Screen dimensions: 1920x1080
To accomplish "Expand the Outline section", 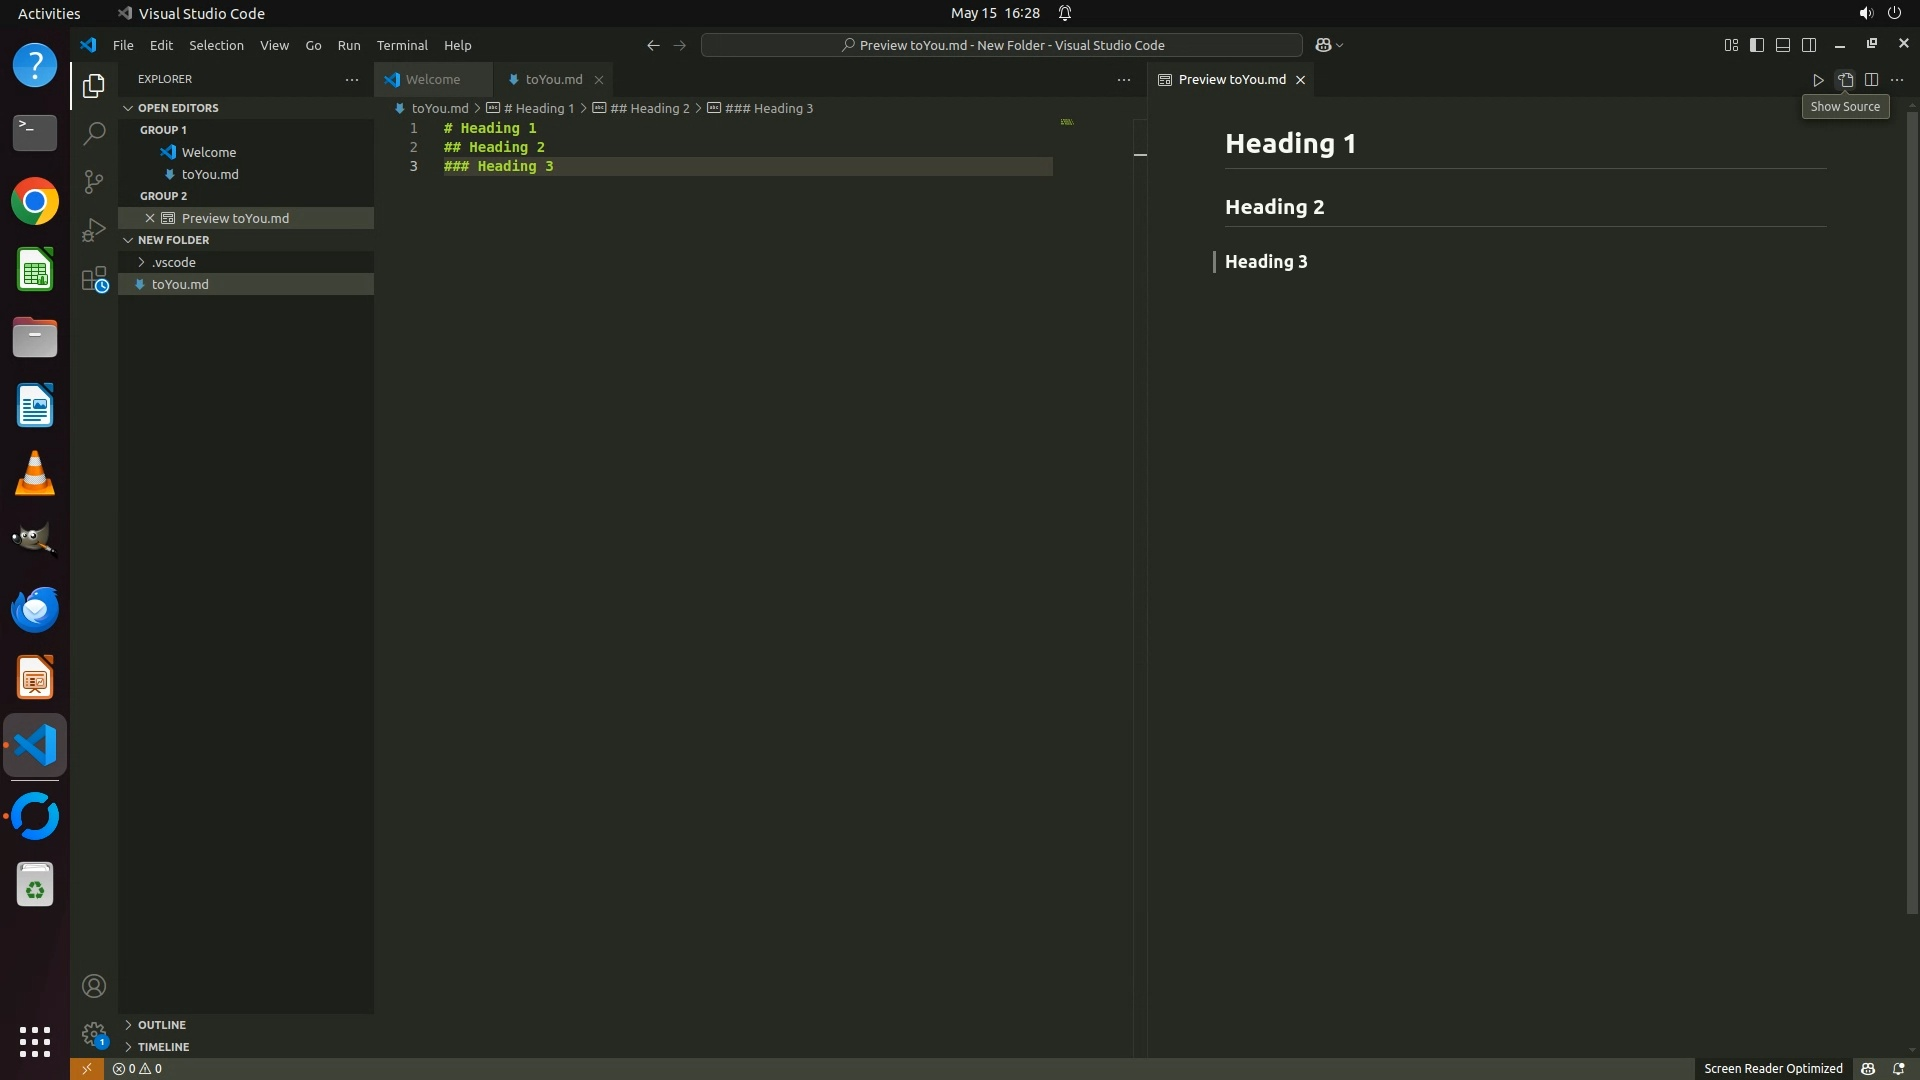I will 162,1025.
